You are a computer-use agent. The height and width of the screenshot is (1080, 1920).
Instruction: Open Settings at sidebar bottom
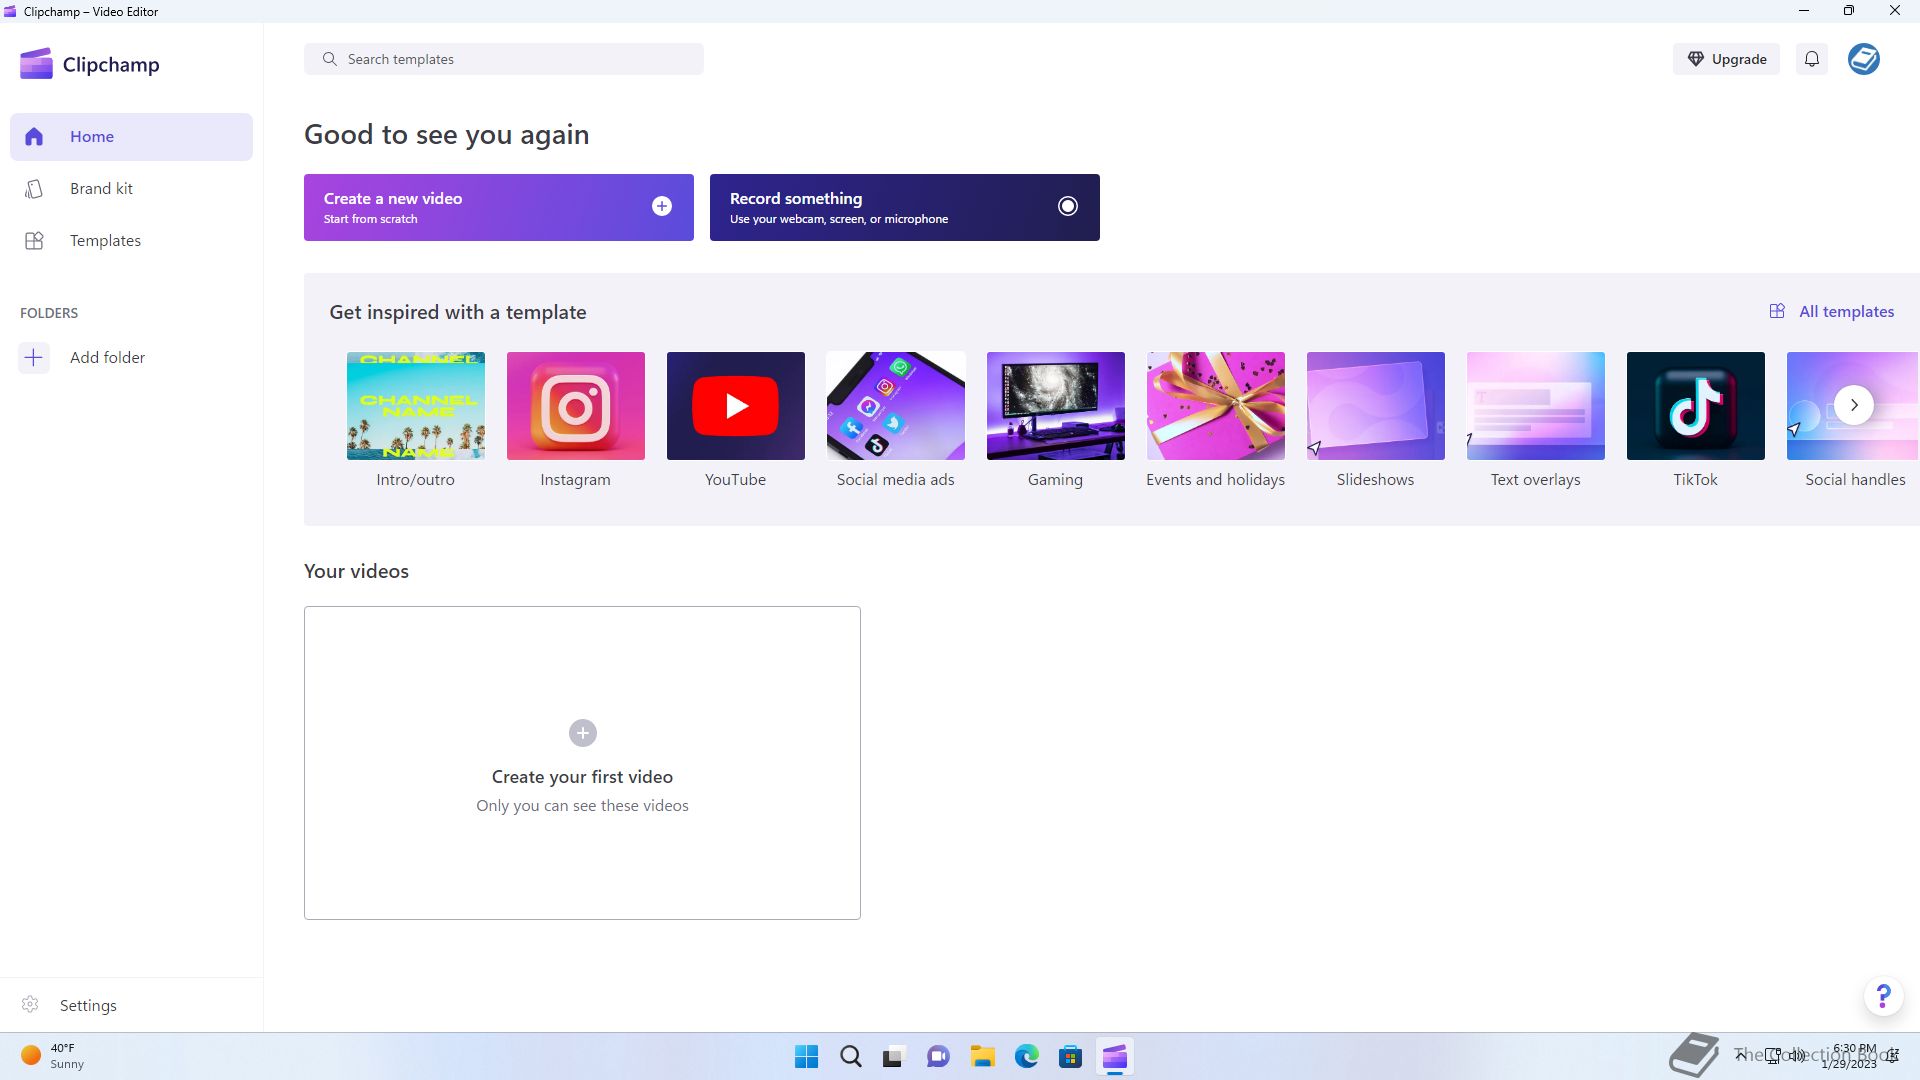coord(131,1005)
